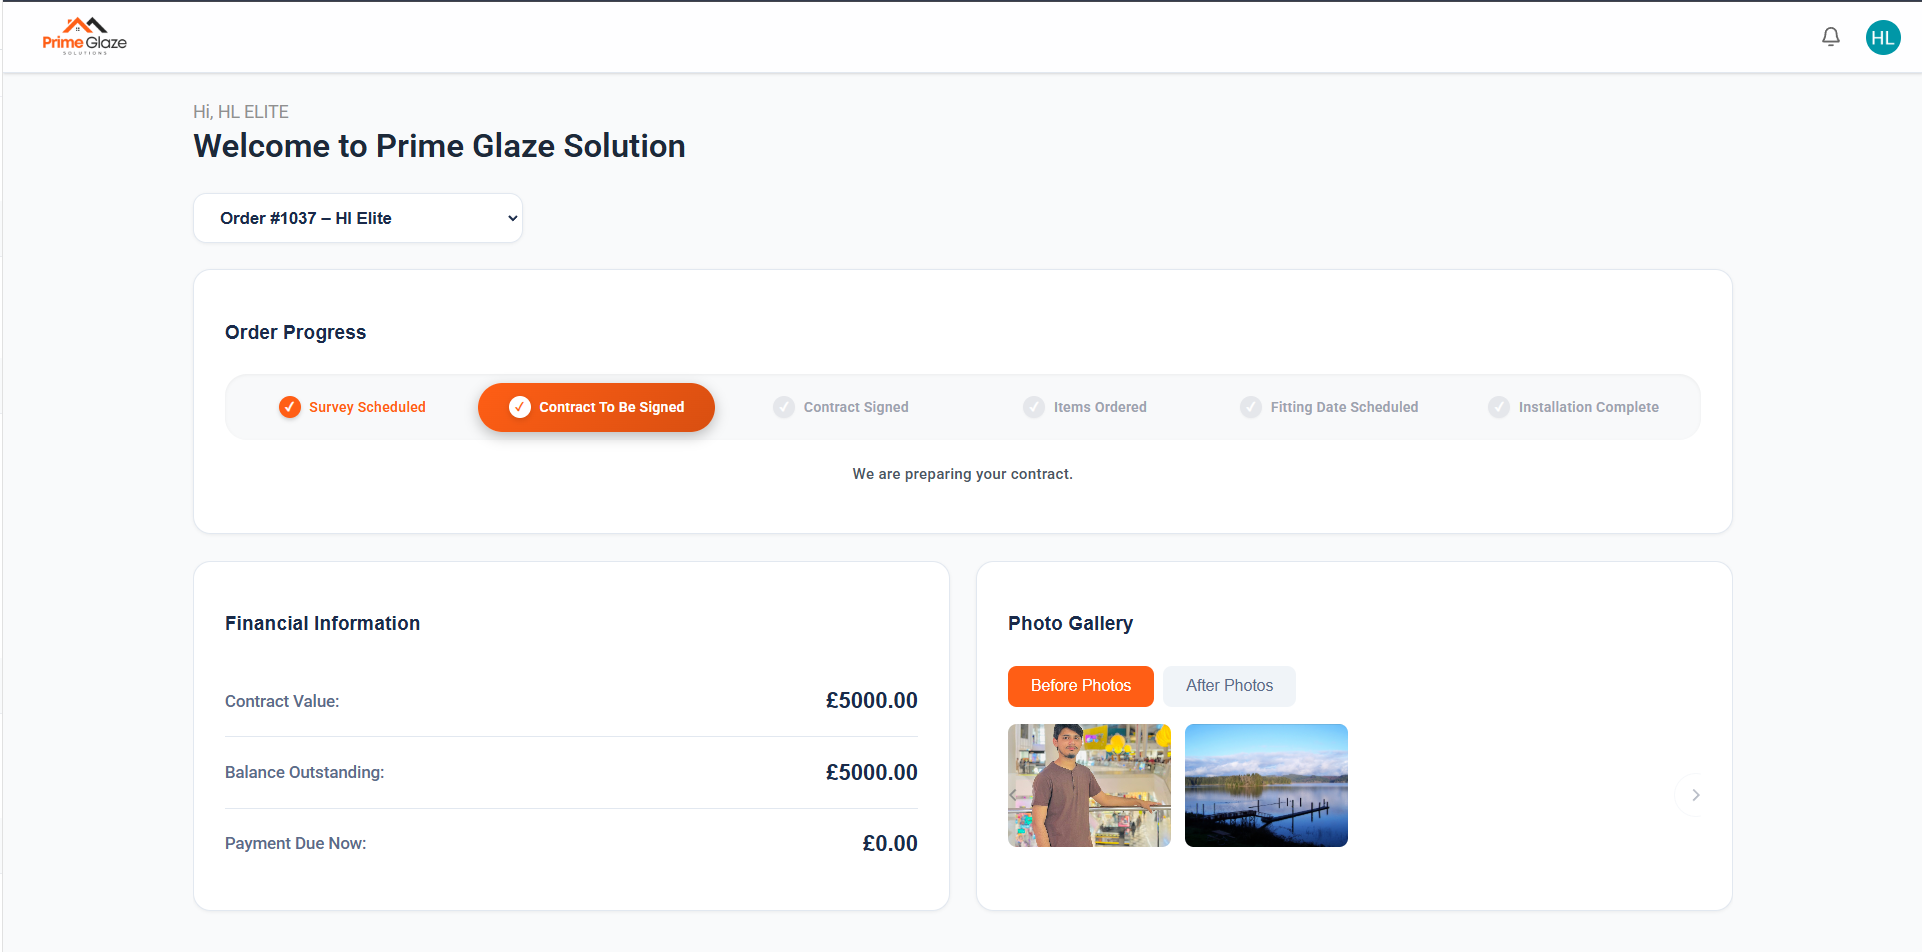Click the Items Ordered step check icon

[1034, 407]
